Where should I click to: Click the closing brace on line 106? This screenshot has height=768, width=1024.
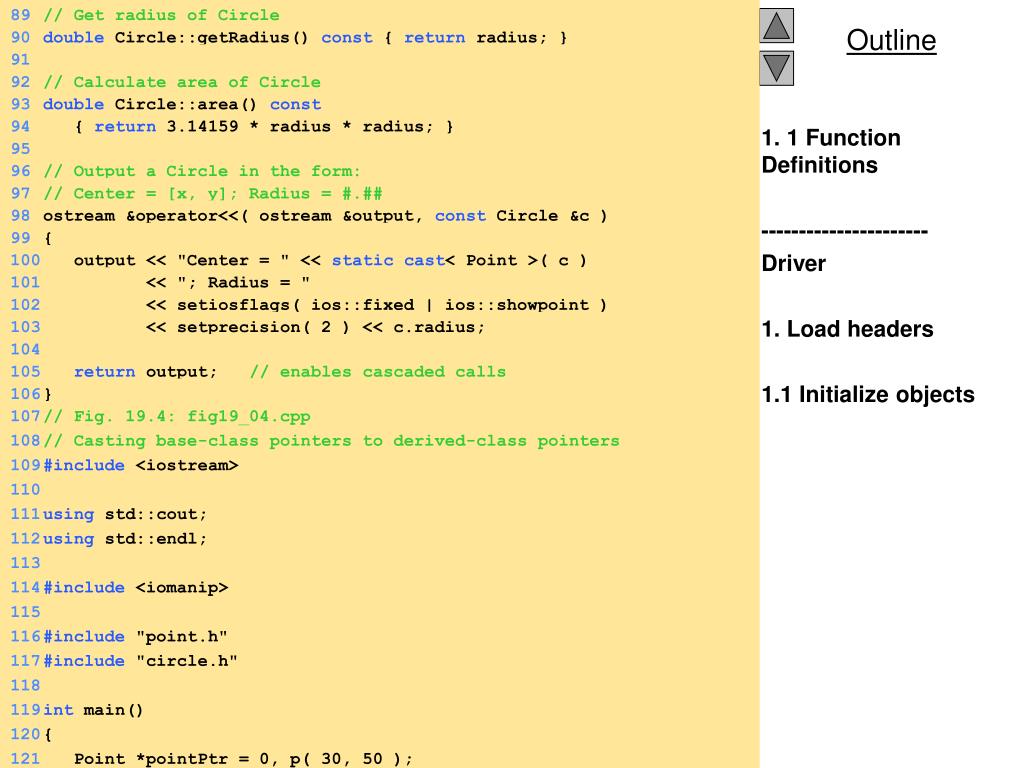point(48,394)
